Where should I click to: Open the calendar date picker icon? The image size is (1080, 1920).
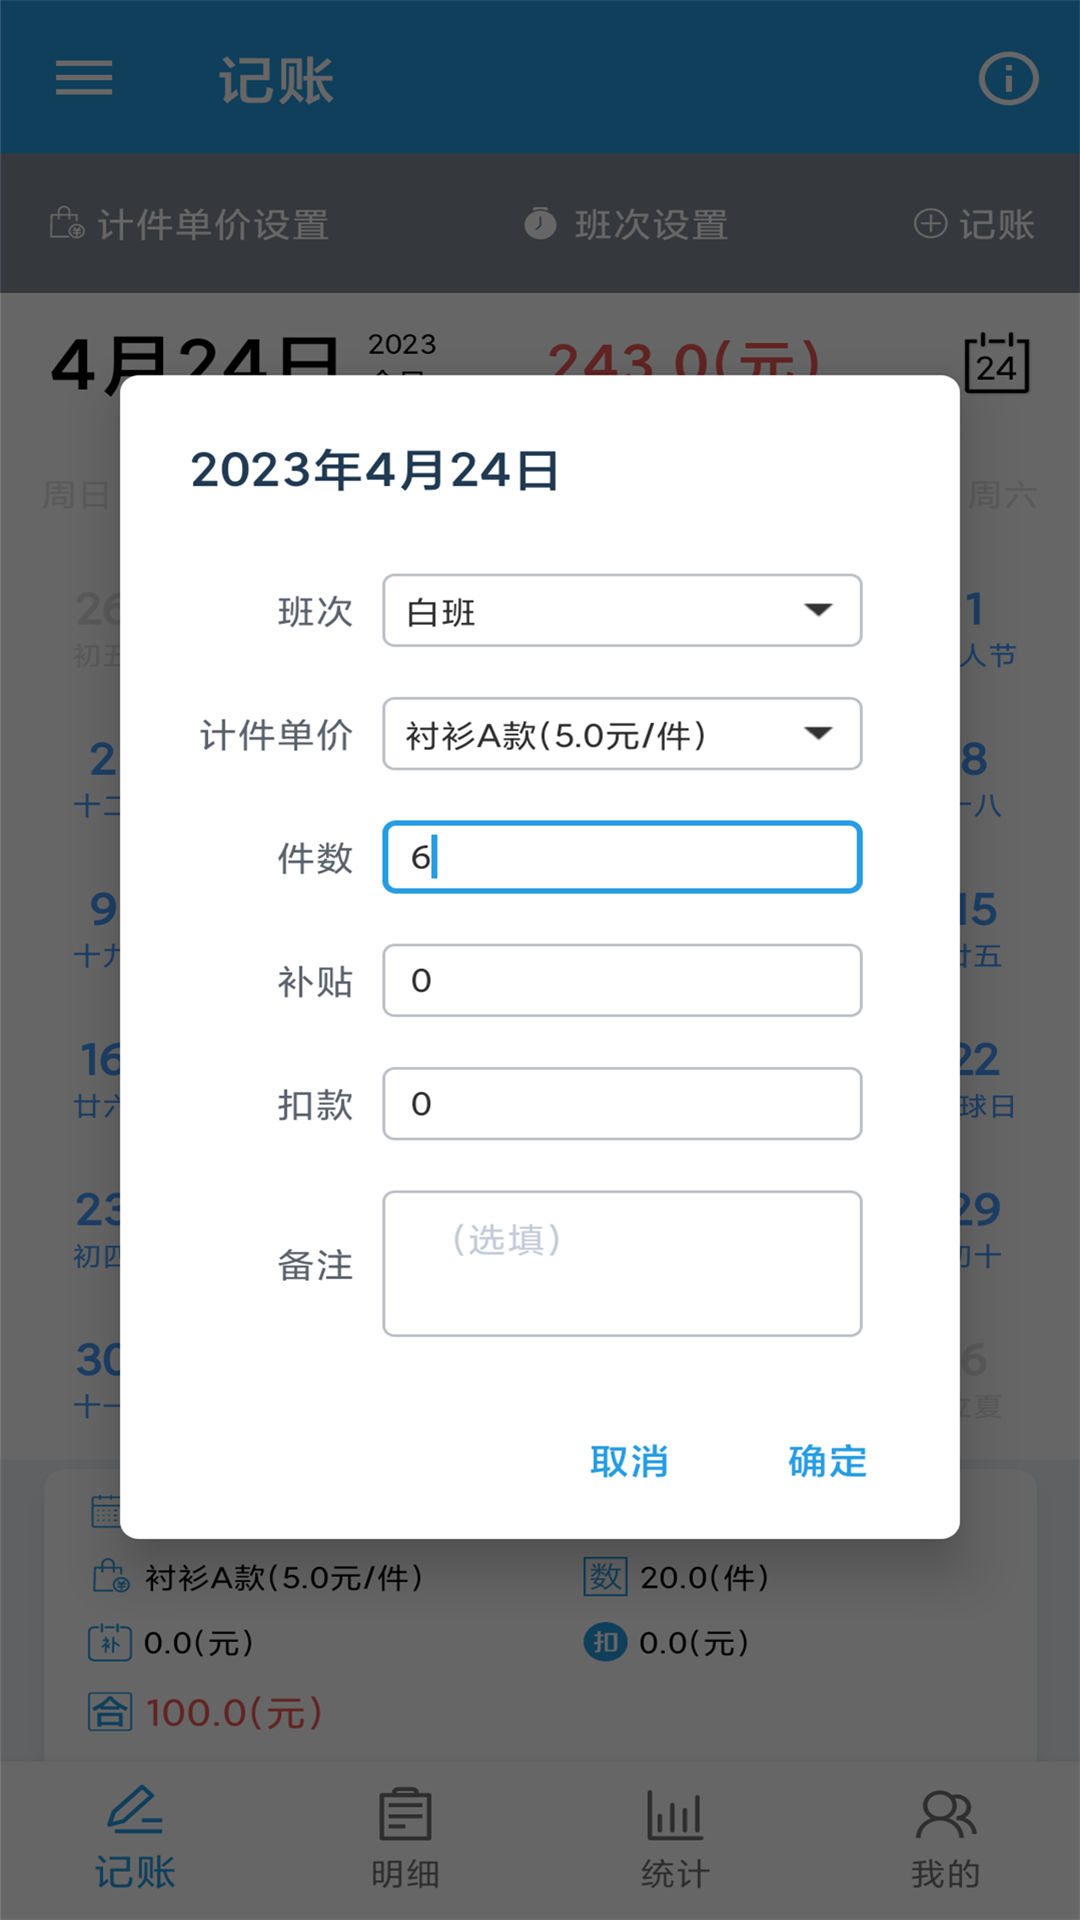tap(996, 365)
